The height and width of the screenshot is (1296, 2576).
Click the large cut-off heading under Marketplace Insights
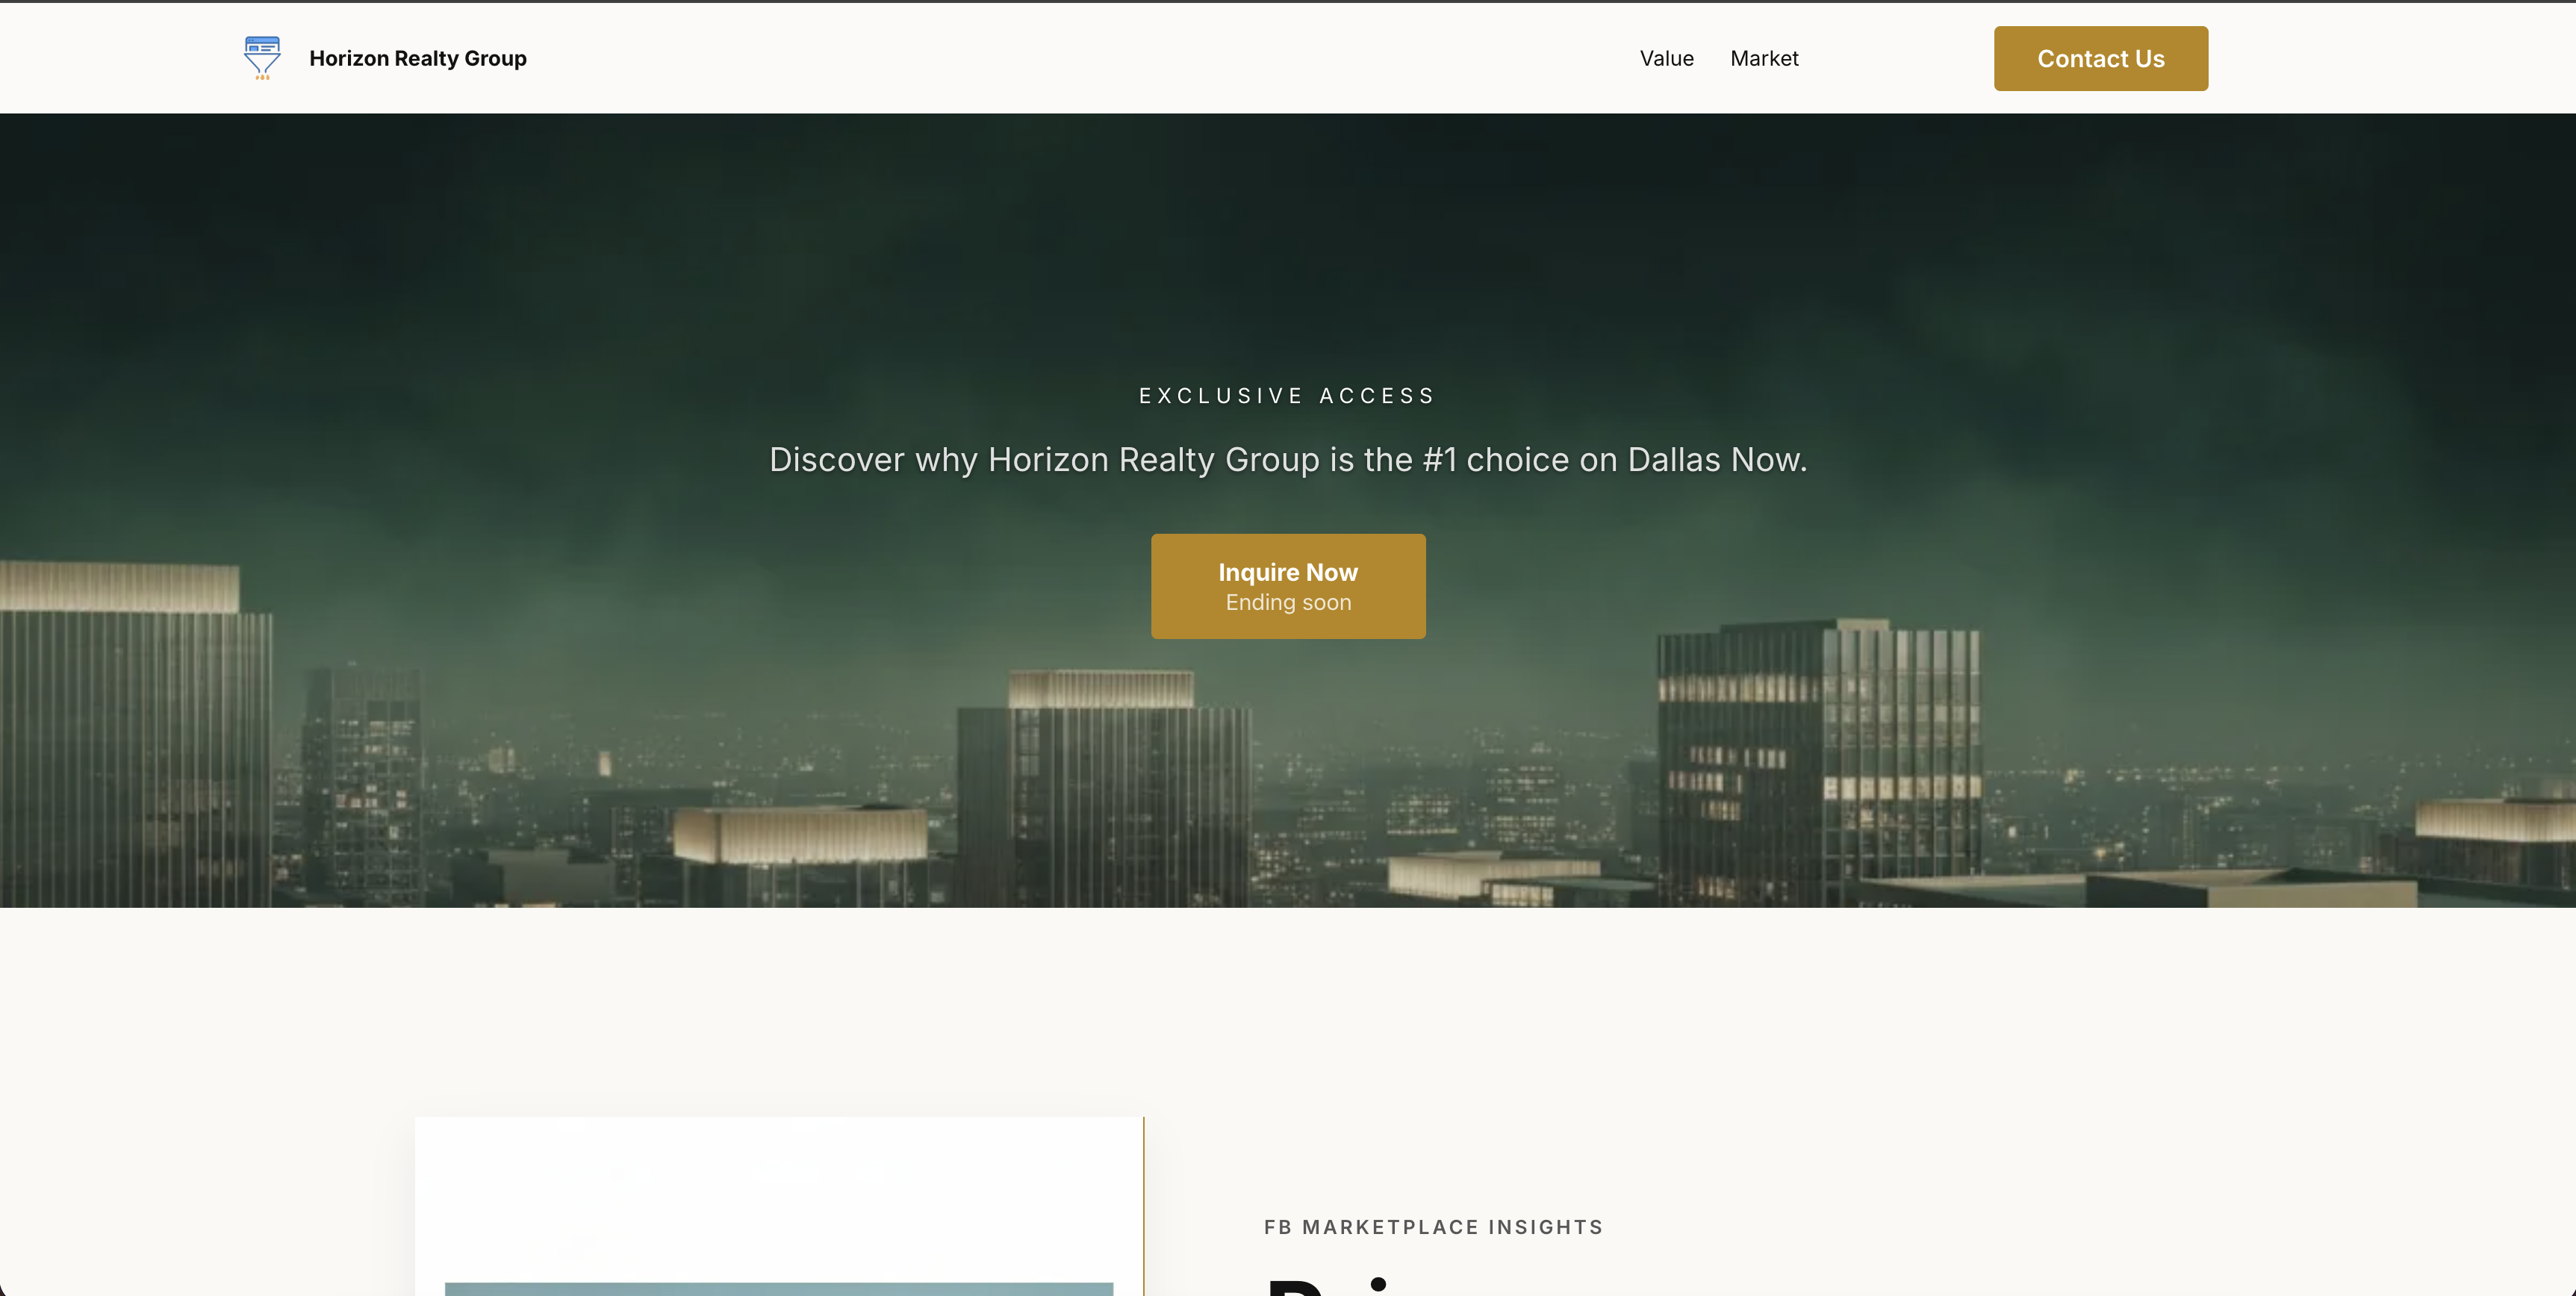click(x=1330, y=1286)
